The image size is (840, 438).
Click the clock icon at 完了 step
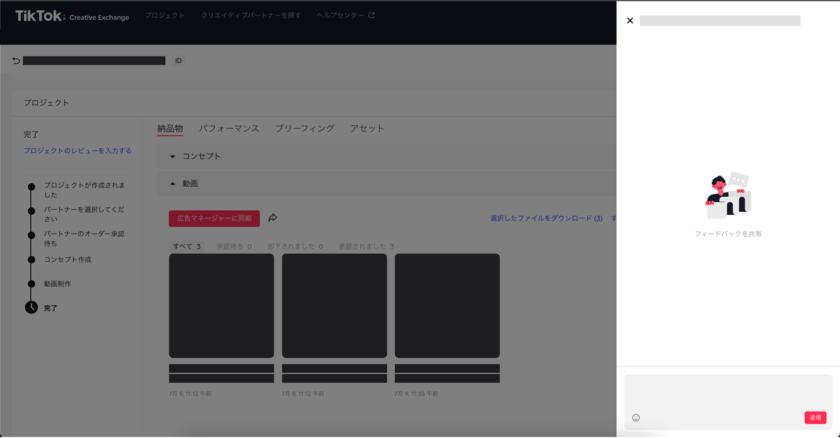point(31,308)
